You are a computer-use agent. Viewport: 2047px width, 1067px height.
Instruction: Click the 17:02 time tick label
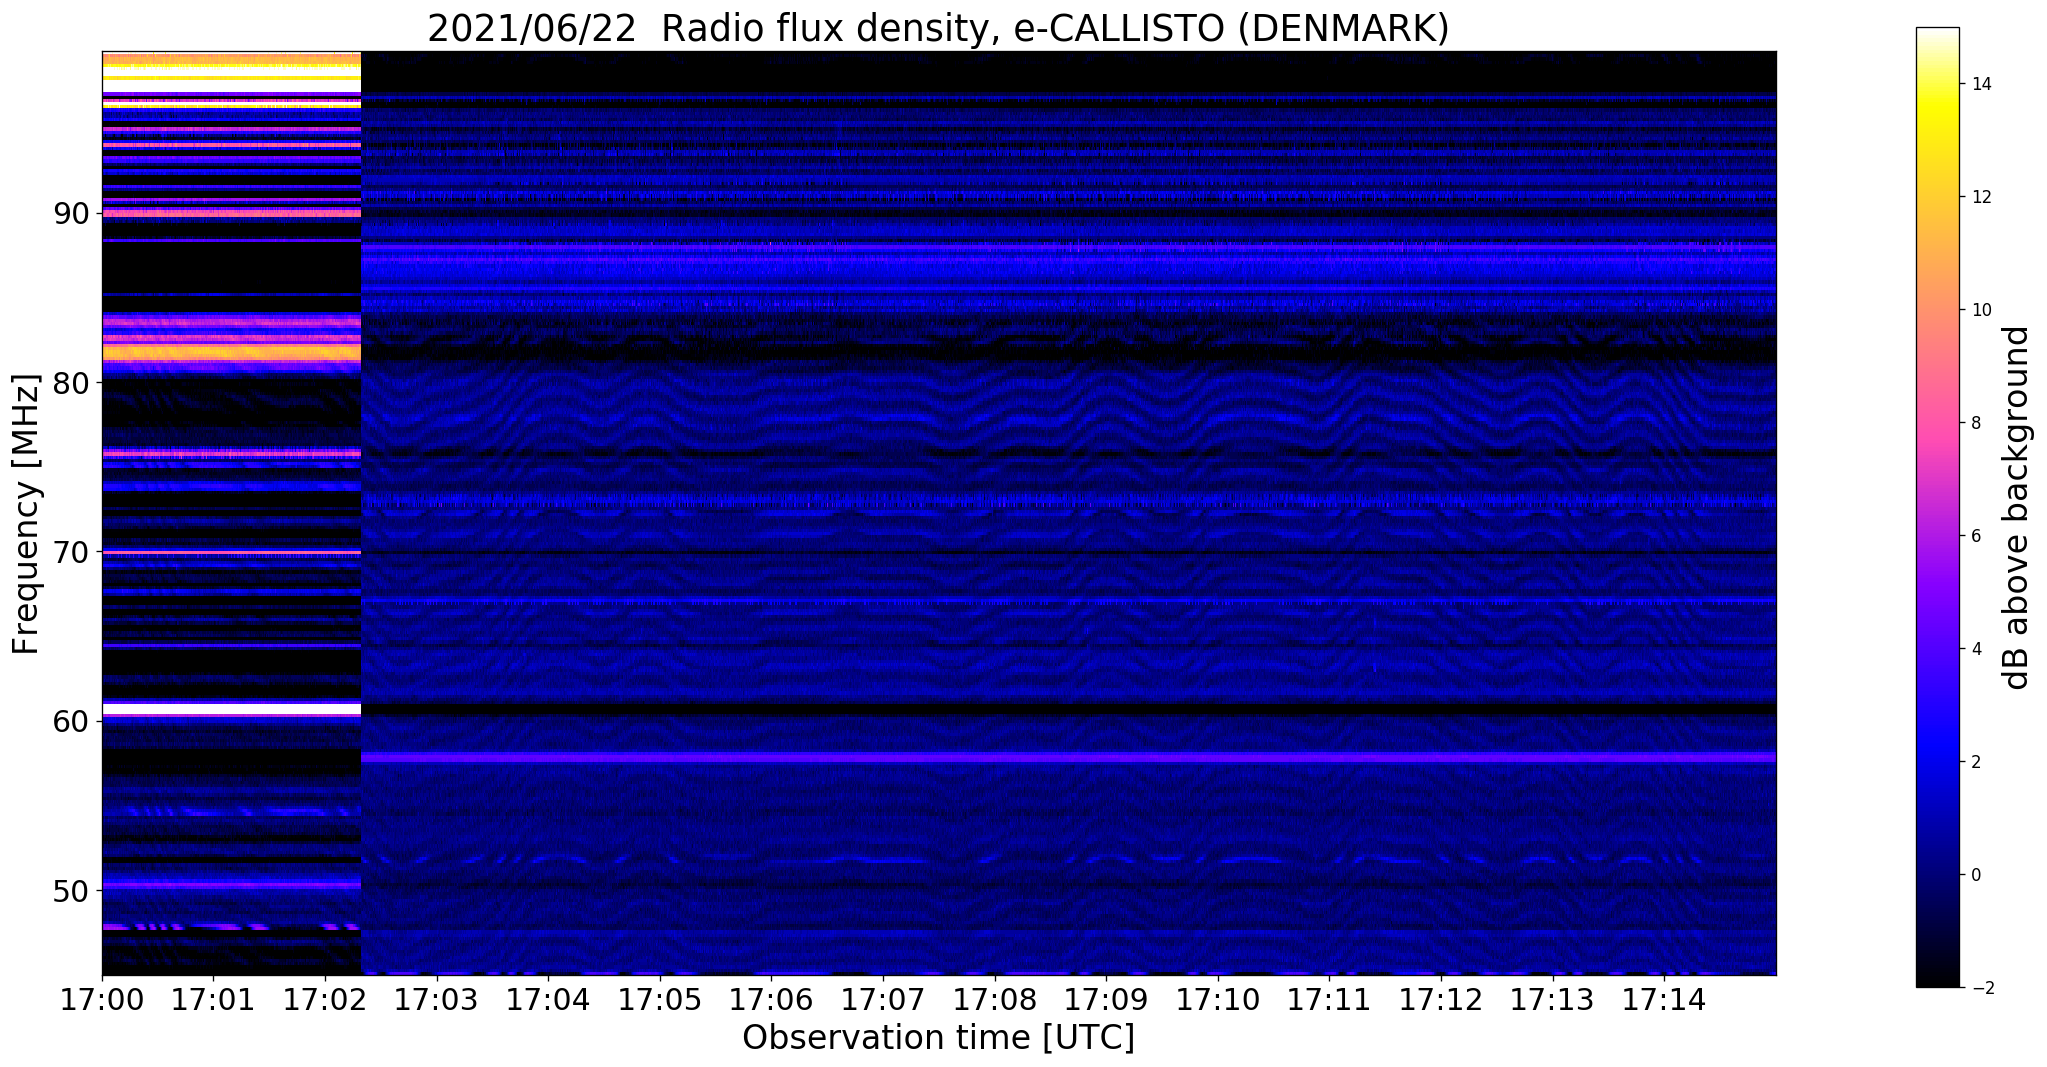(325, 1001)
